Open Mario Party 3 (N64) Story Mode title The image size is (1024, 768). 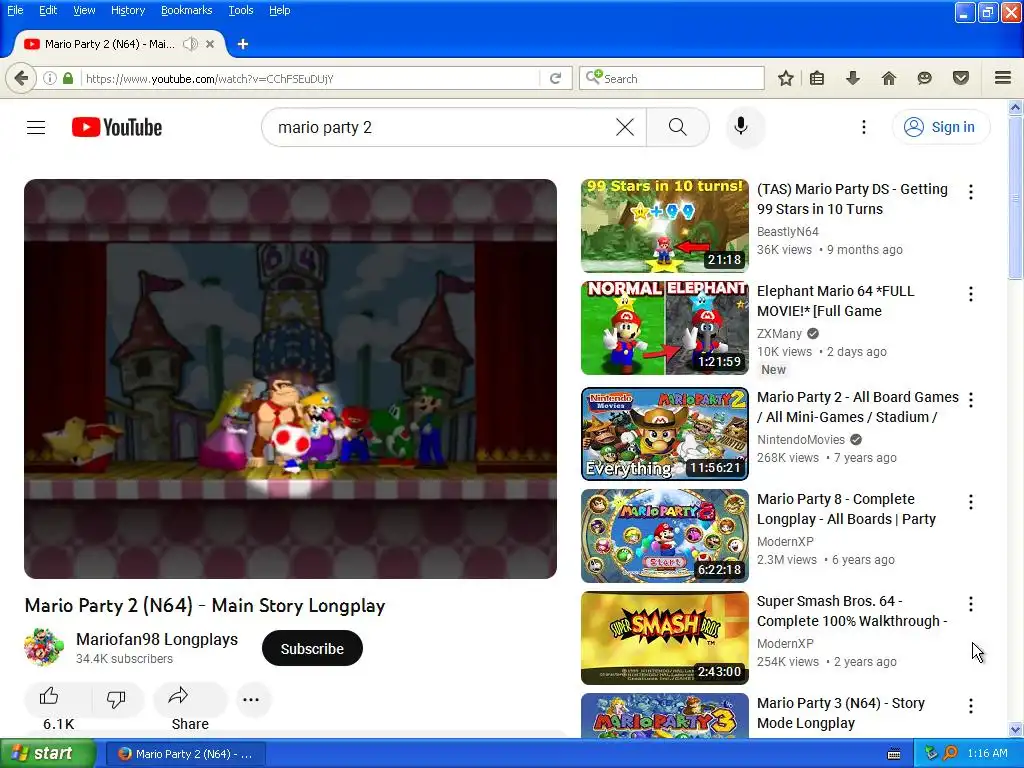840,713
